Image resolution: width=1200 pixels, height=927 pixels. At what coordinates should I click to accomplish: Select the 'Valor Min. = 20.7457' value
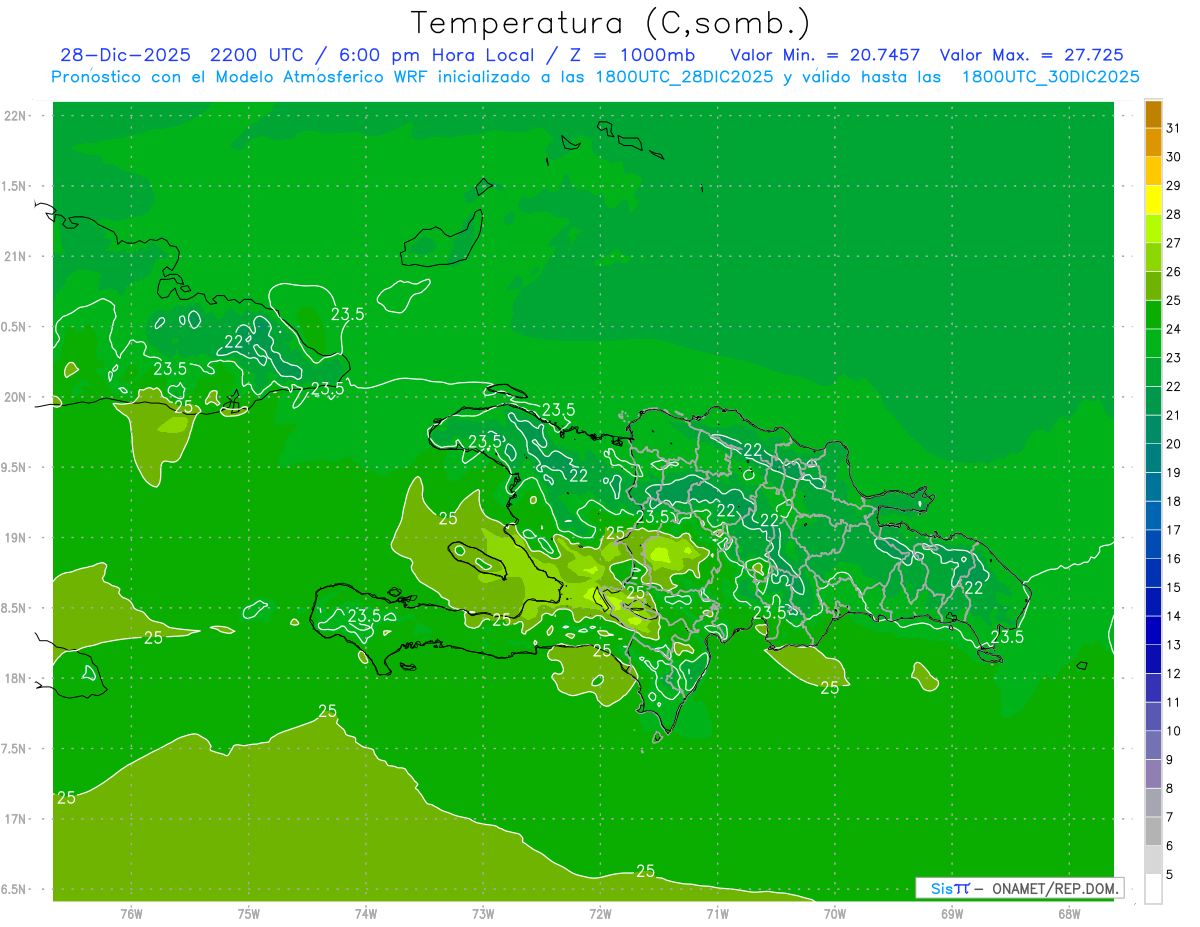825,55
